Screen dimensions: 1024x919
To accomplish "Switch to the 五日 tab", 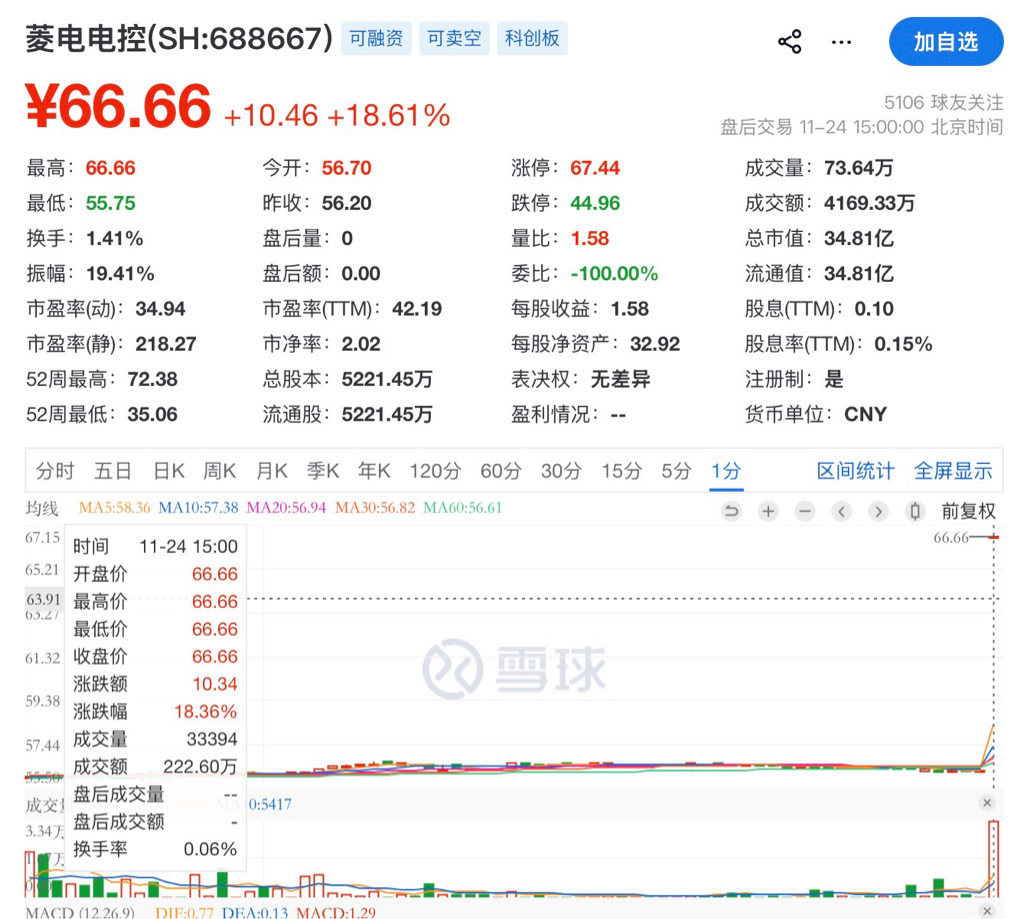I will [113, 471].
